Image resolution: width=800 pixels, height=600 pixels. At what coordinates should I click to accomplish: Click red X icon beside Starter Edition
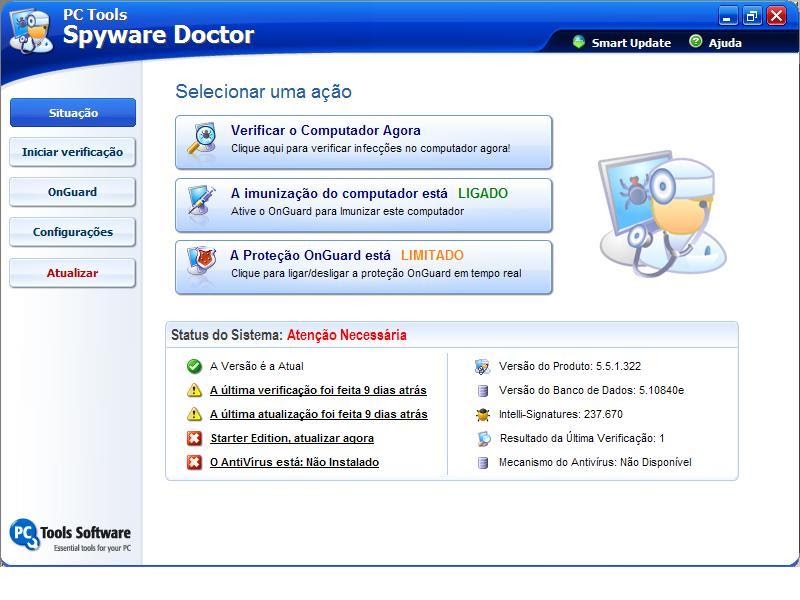pos(194,438)
